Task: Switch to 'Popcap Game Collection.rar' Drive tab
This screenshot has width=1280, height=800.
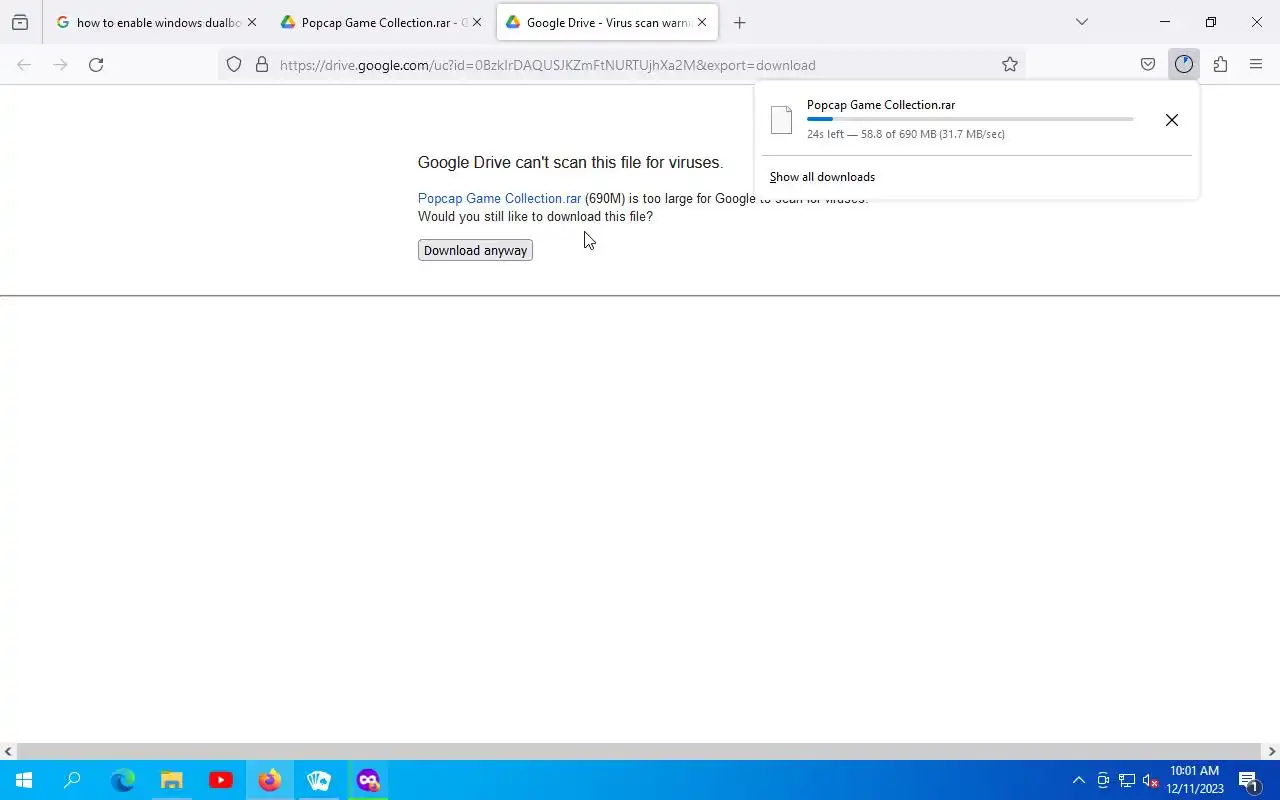Action: click(381, 22)
